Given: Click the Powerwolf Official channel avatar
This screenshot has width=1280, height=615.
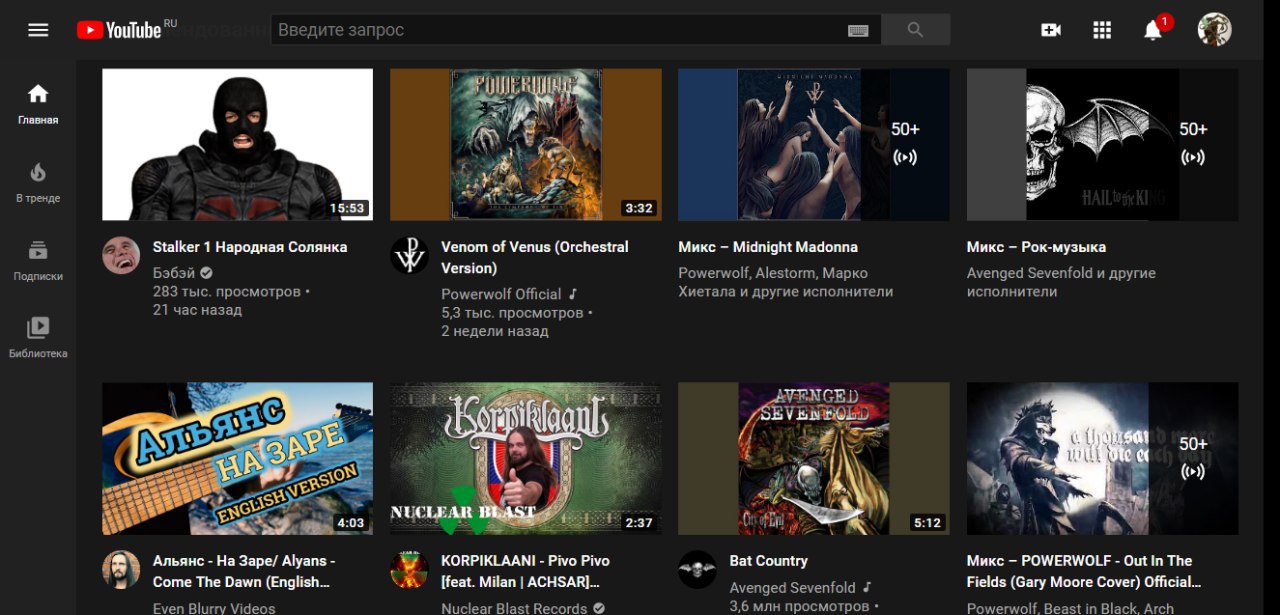Looking at the screenshot, I should point(409,255).
